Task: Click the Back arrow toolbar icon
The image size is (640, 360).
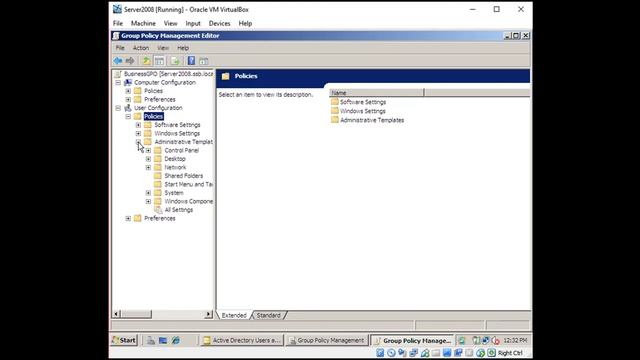Action: [x=118, y=61]
